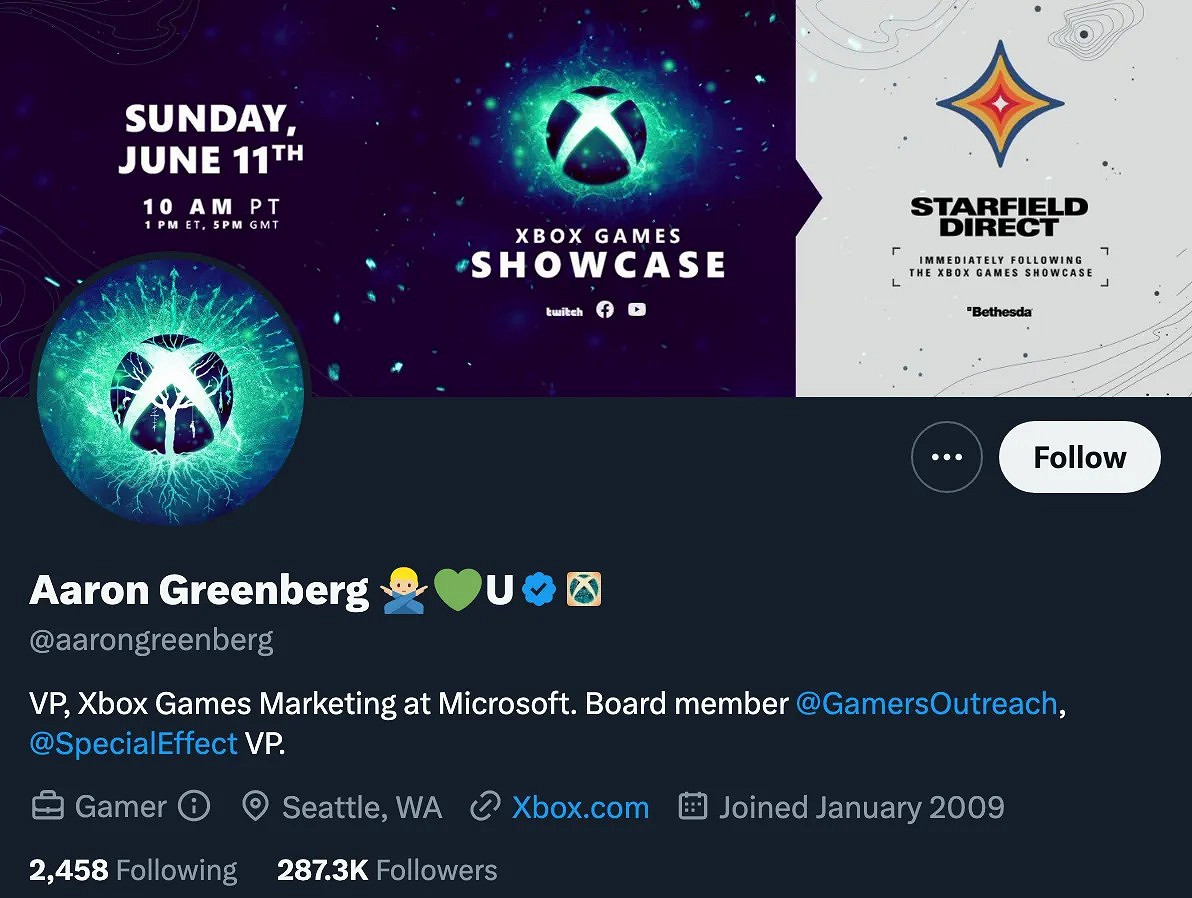Follow Aaron Greenberg's account
Screen dimensions: 1192x898
(x=1079, y=457)
